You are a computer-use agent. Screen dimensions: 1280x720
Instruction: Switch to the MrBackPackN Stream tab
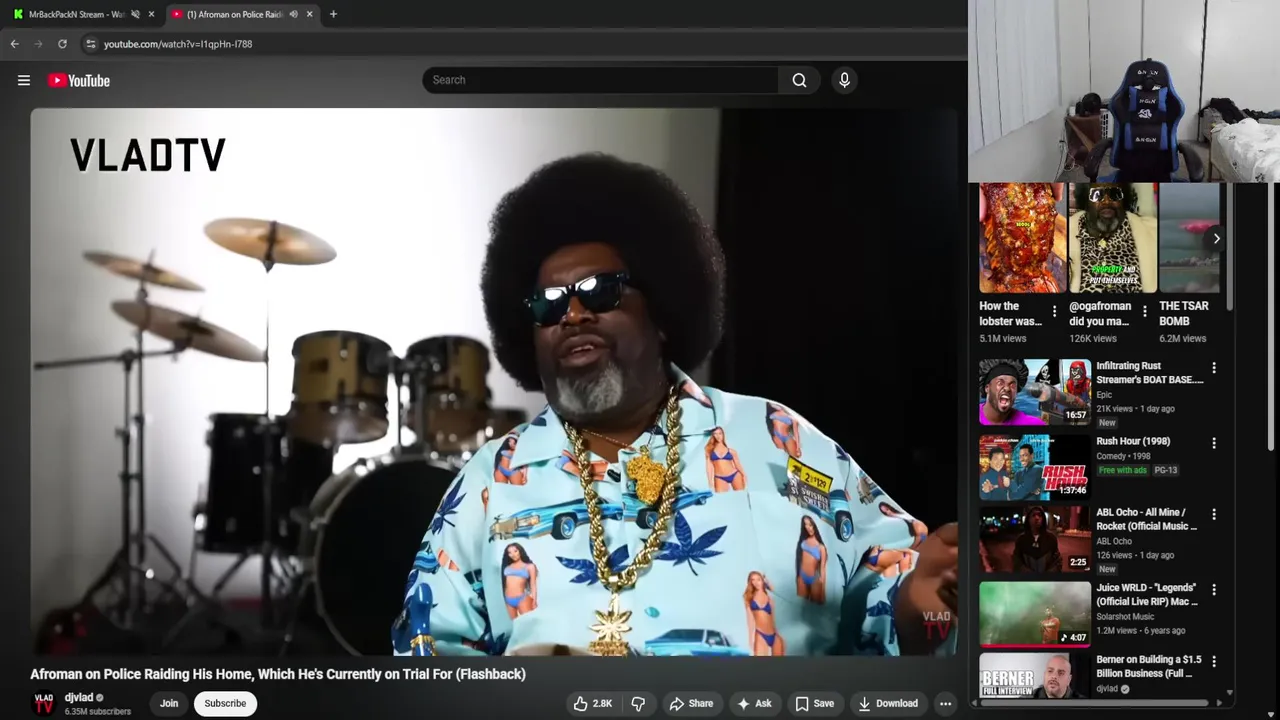pos(76,14)
